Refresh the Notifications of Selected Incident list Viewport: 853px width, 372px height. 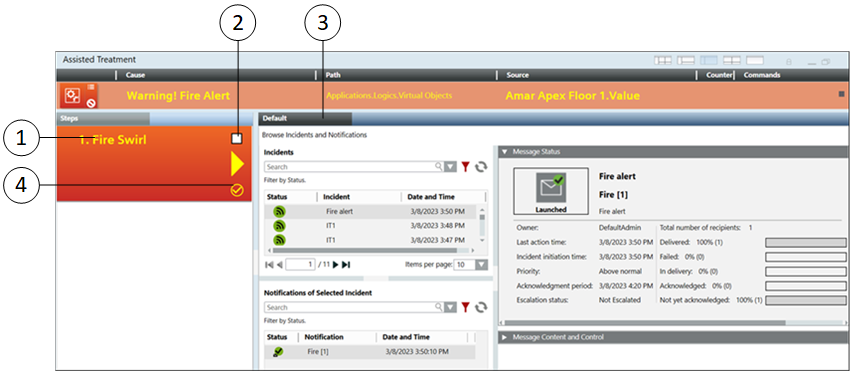(x=480, y=307)
